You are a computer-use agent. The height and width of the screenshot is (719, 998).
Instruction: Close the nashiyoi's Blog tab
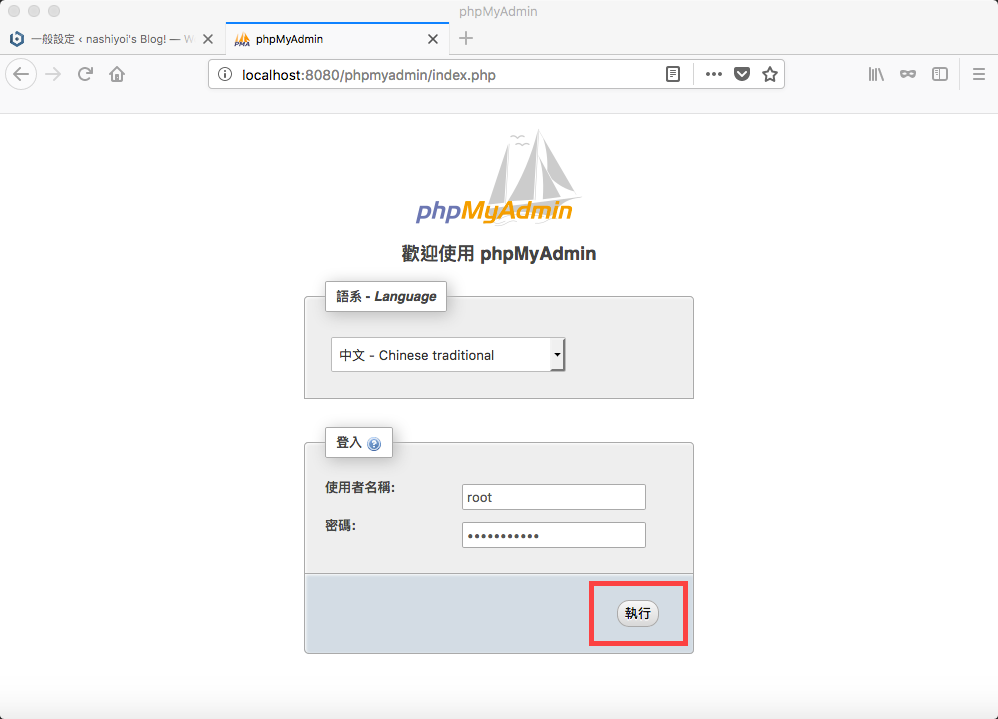(x=207, y=39)
